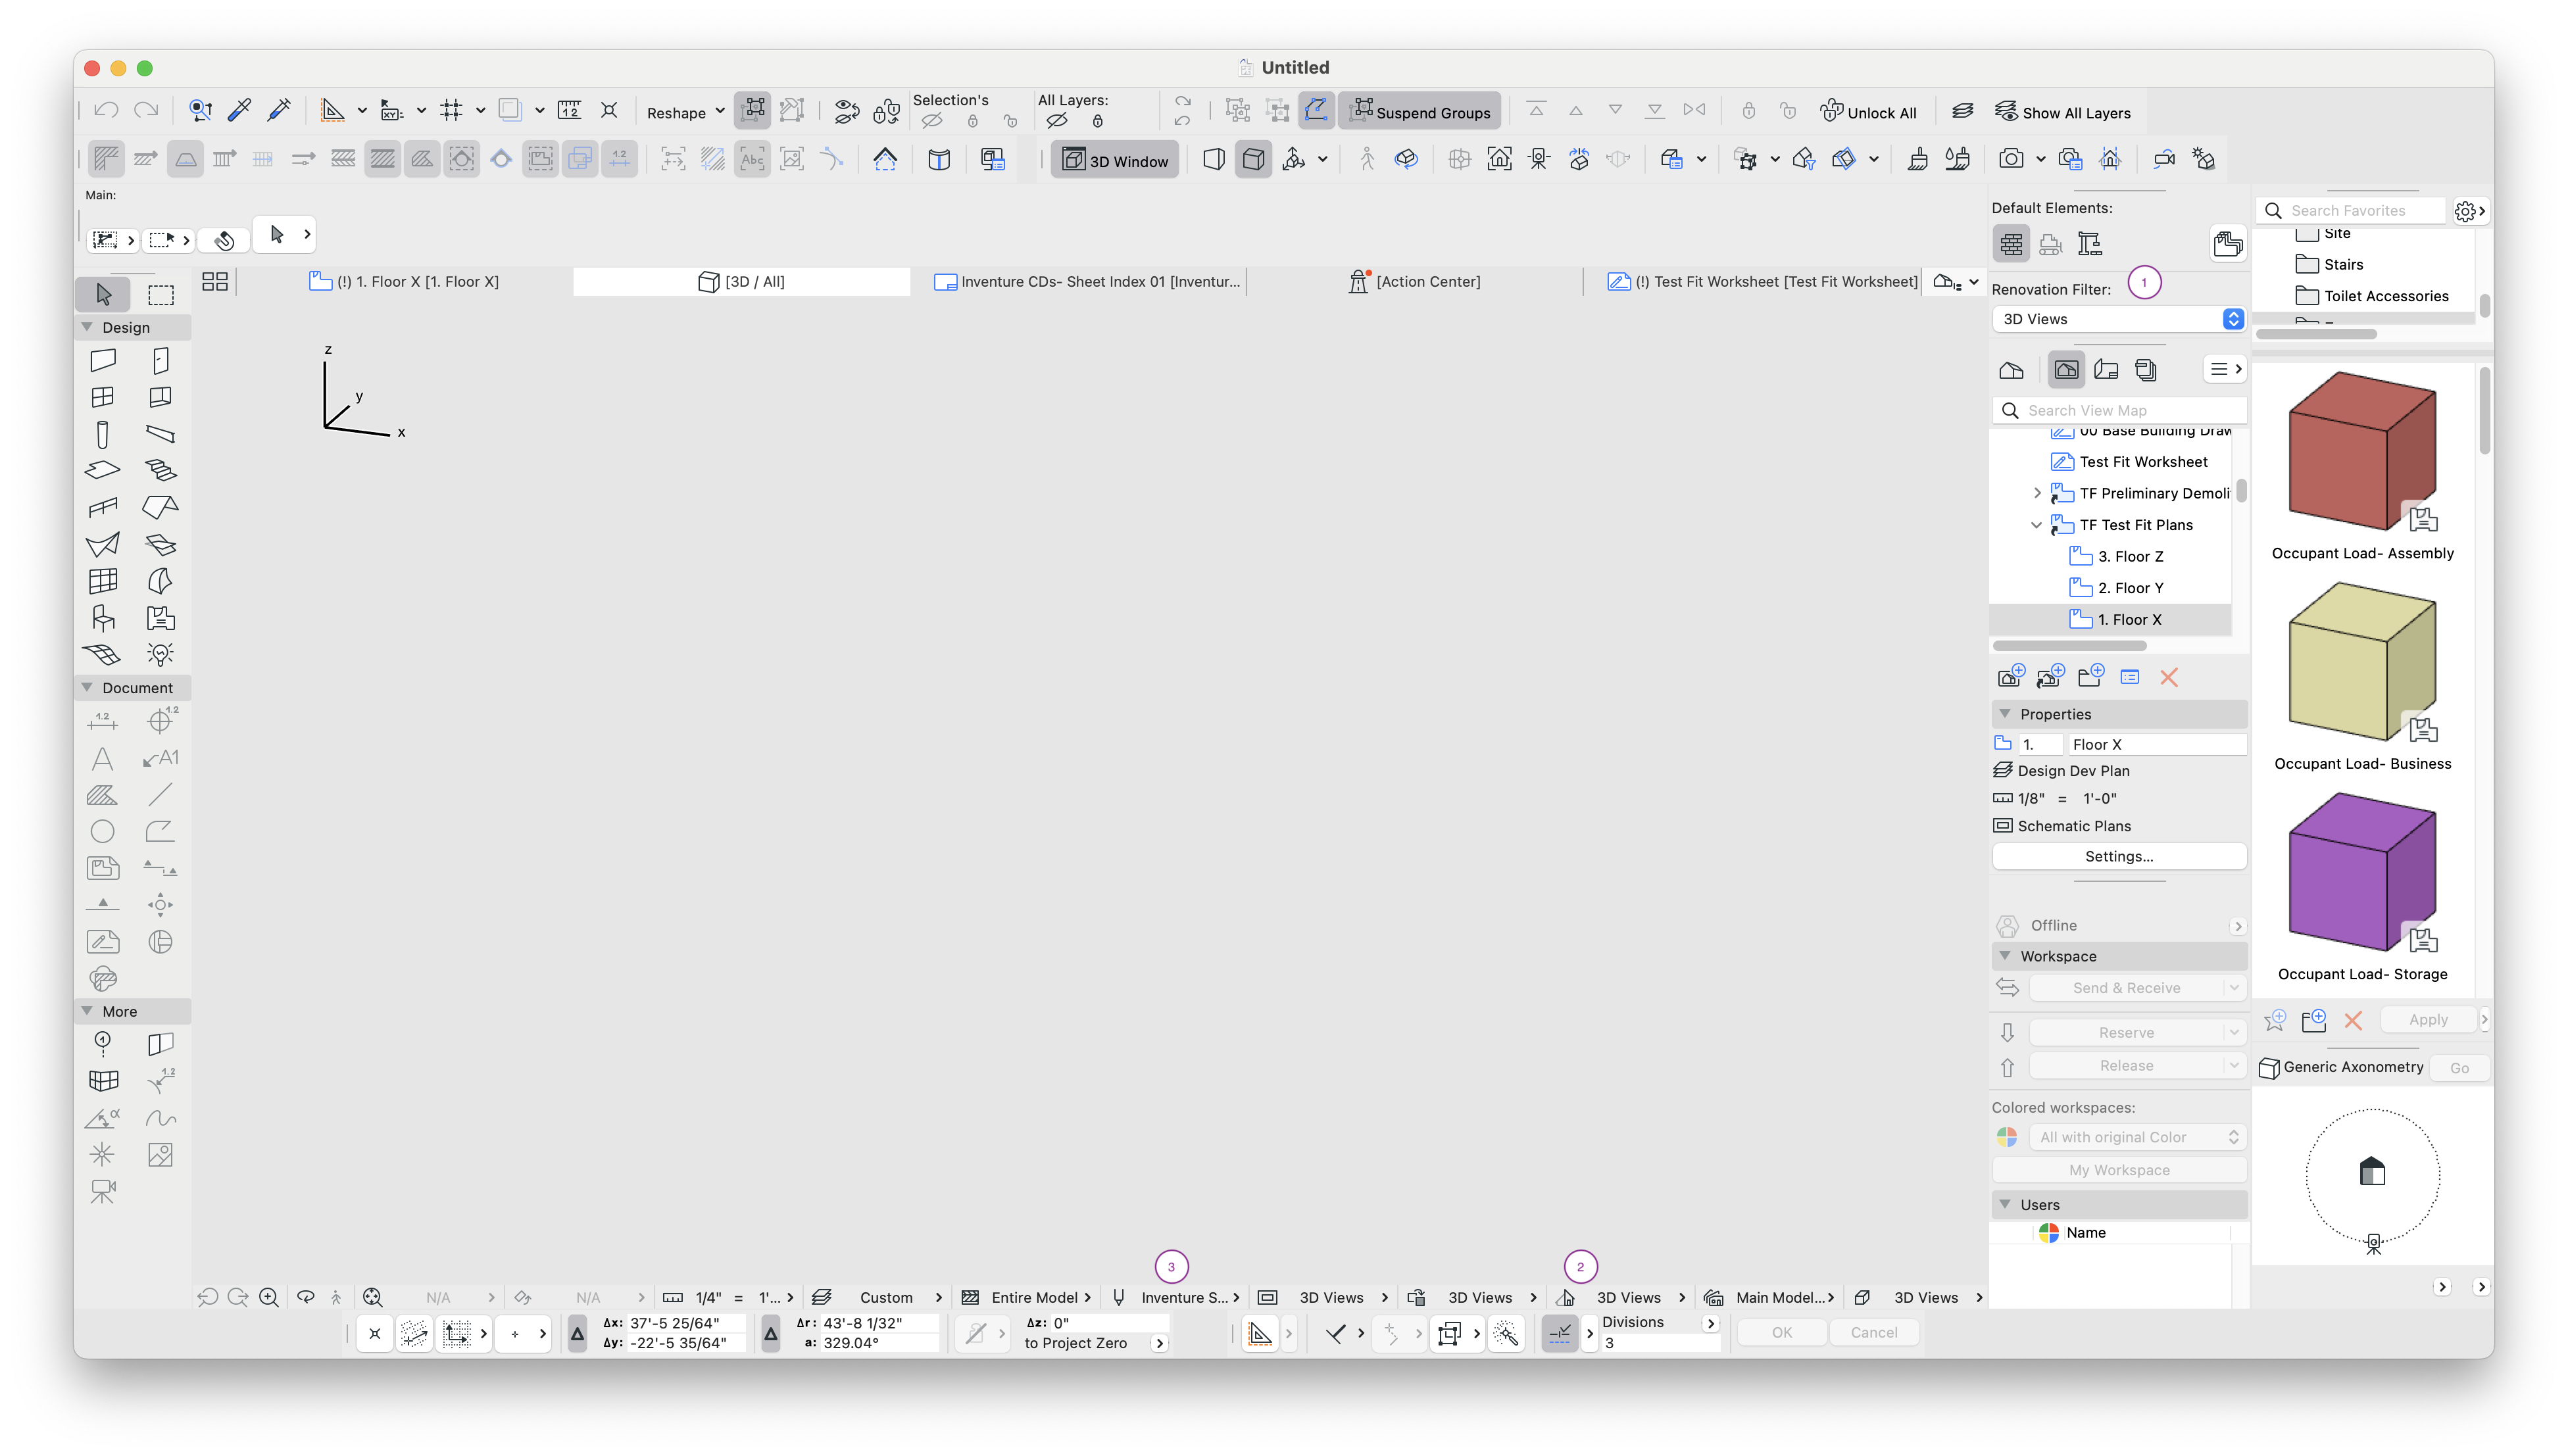This screenshot has height=1456, width=2568.
Task: Collapse the Design toolbox section
Action: pos(87,327)
